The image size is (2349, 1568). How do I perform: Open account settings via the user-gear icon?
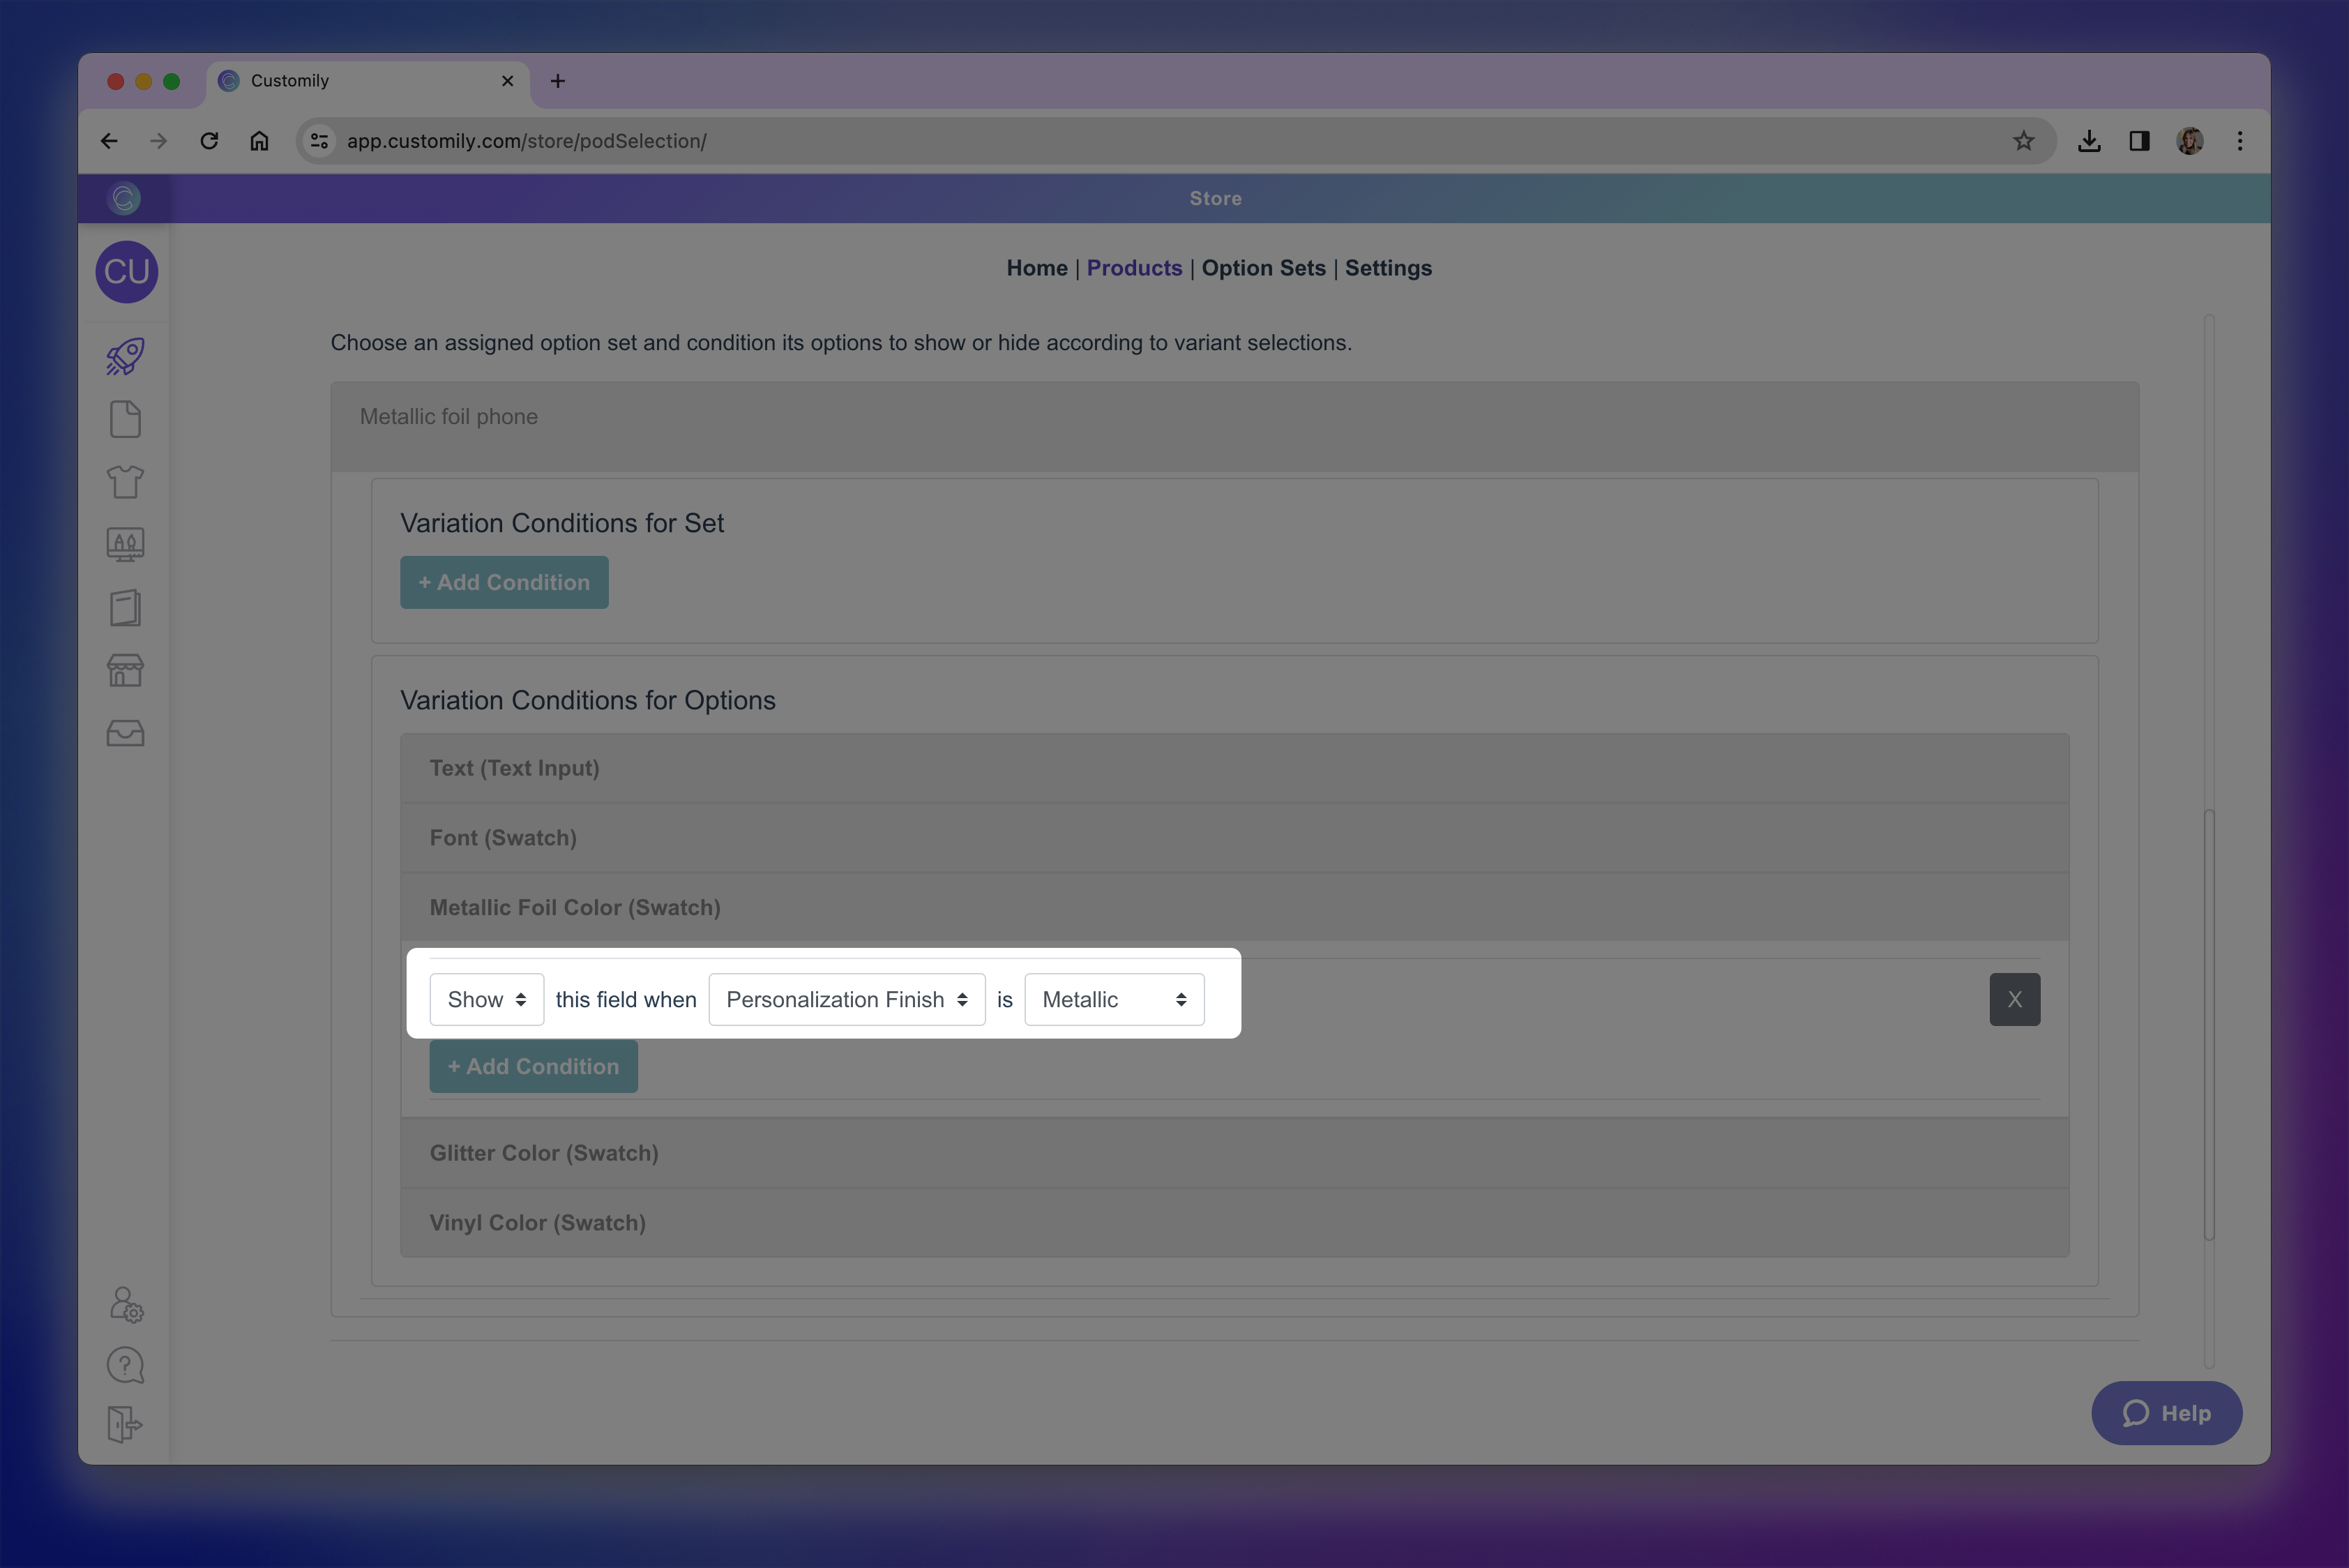[124, 1303]
